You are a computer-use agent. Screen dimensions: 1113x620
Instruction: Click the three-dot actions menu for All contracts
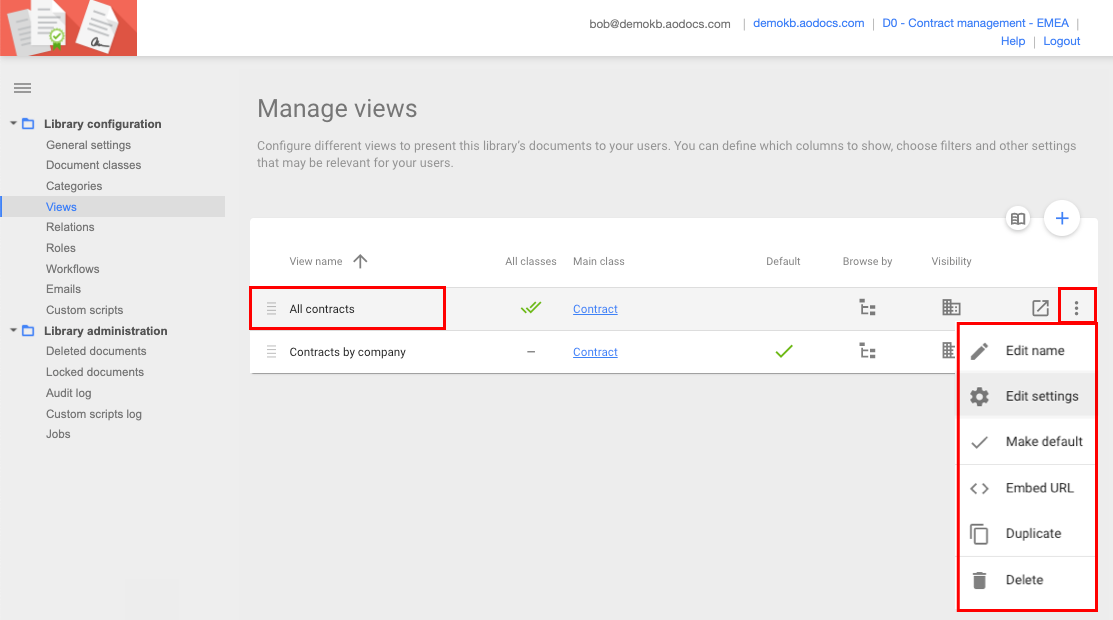point(1077,307)
